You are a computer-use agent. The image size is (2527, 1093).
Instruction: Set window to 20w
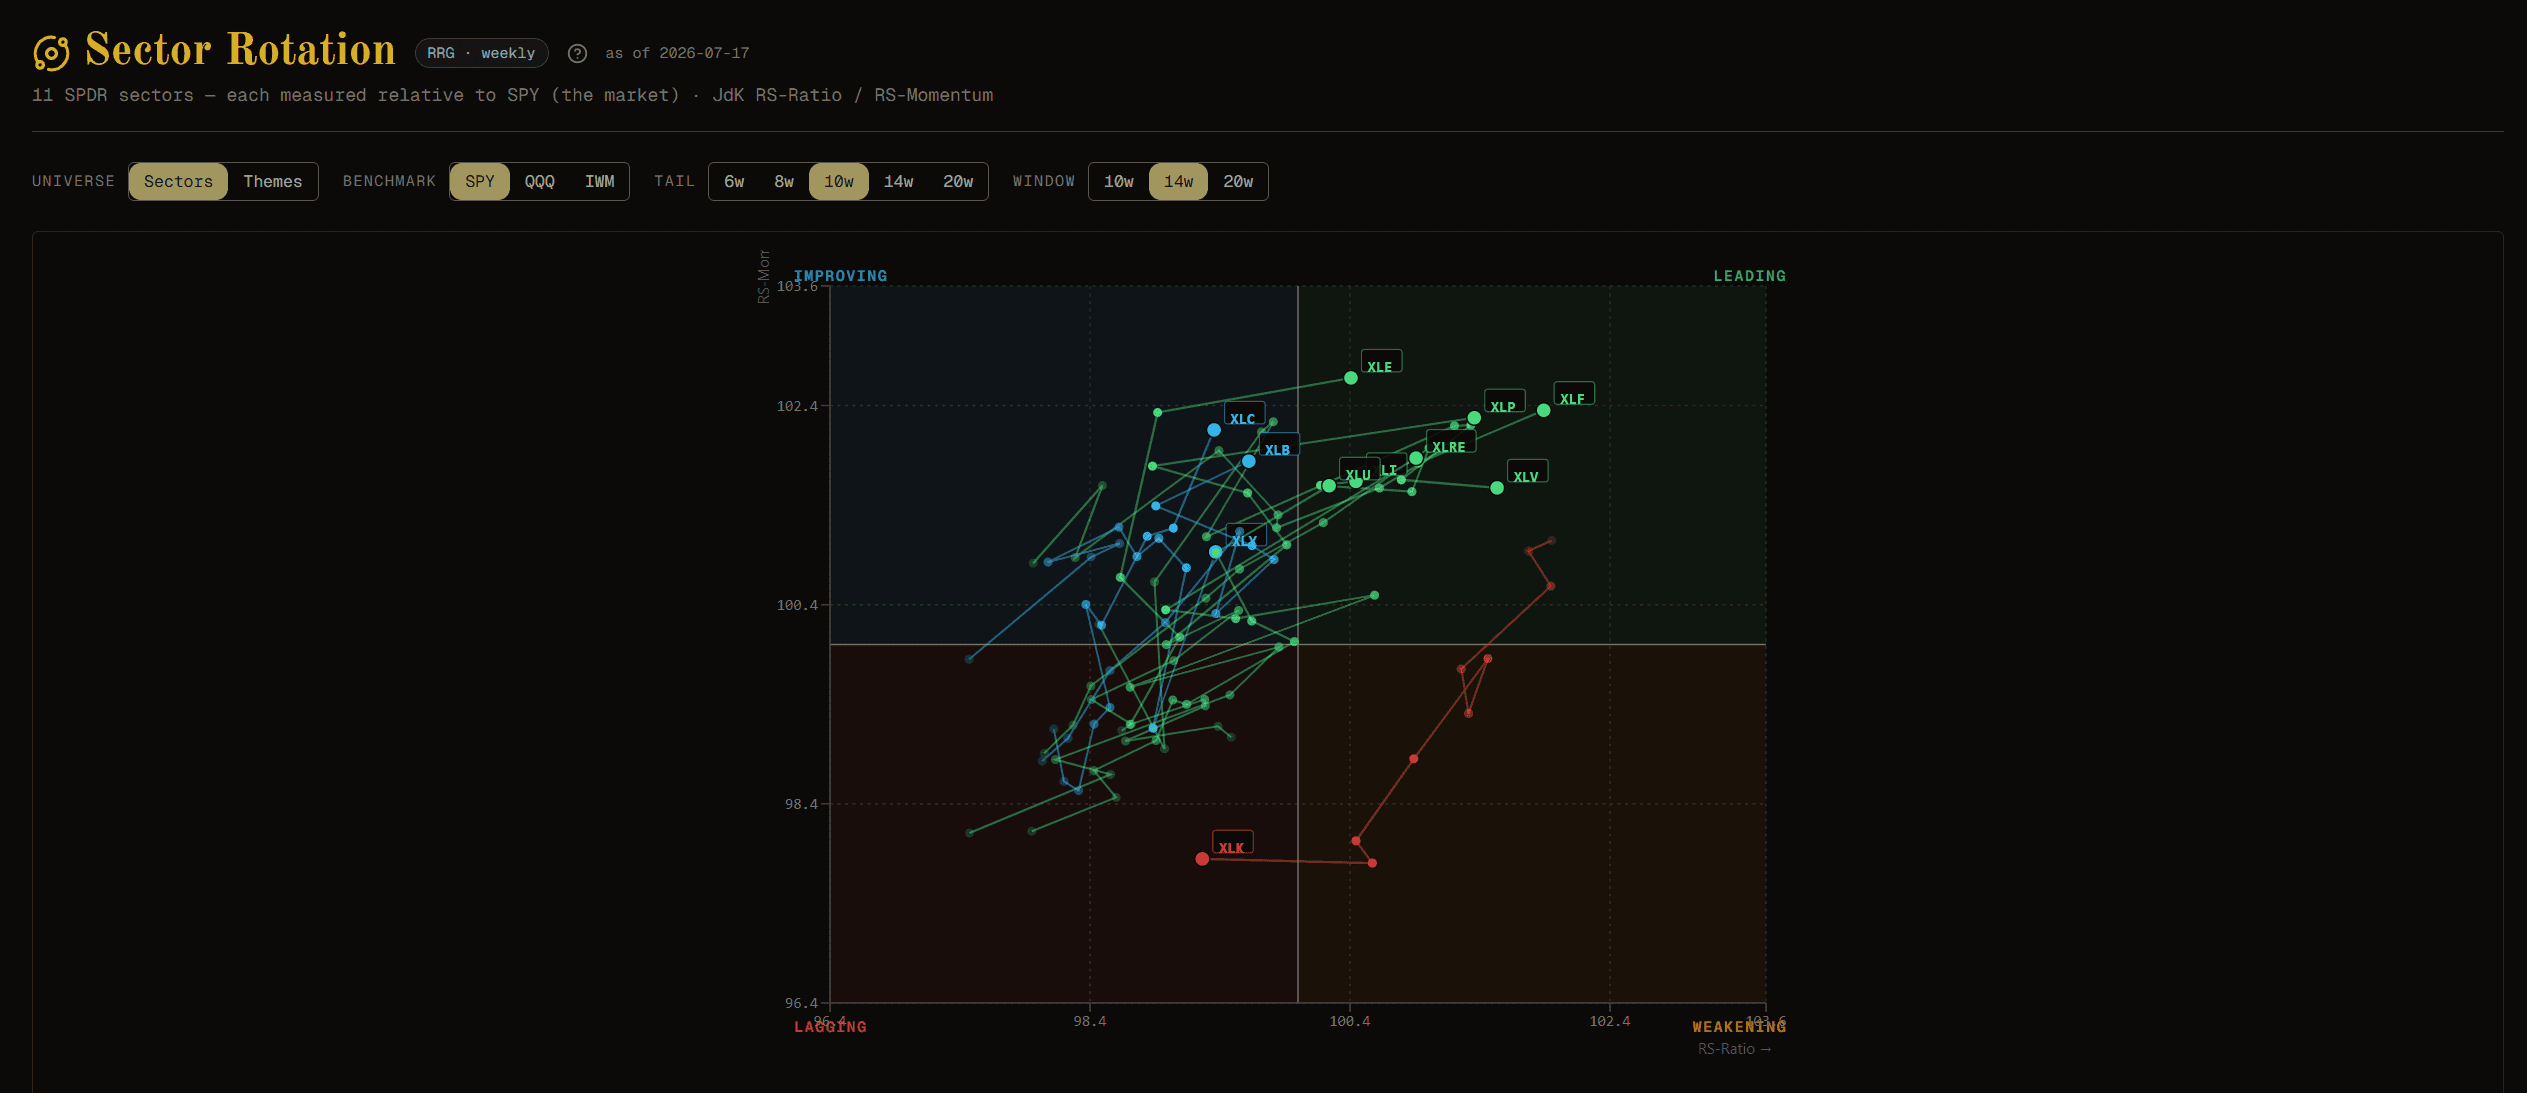[1238, 181]
